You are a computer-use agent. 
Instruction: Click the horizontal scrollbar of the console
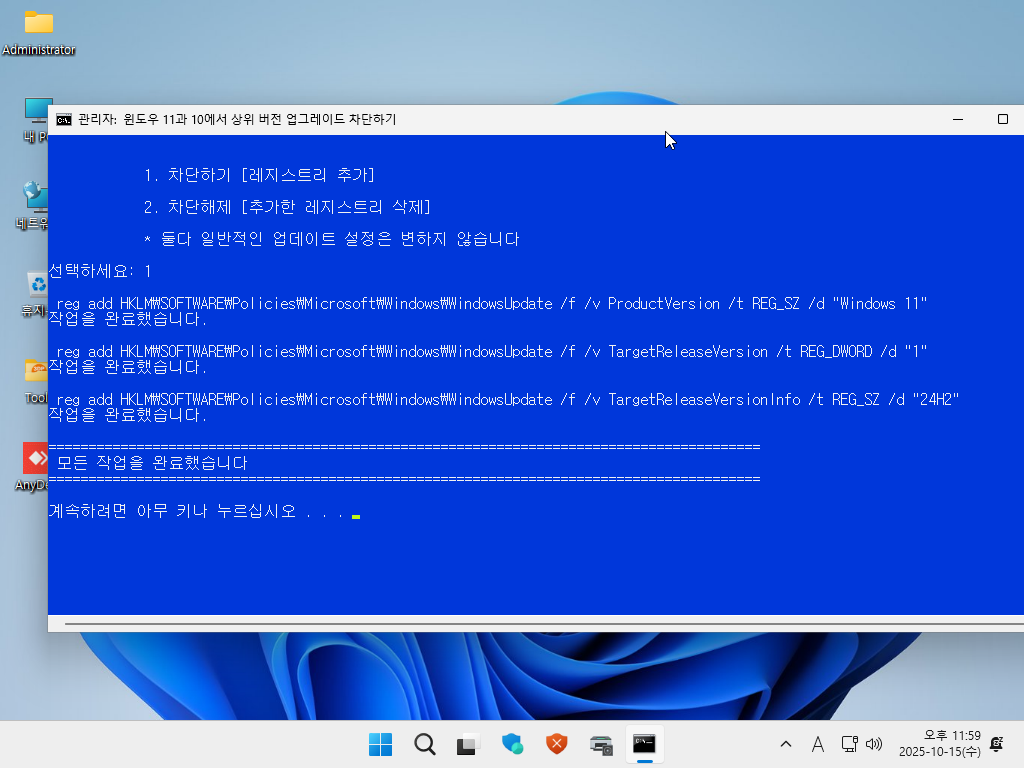544,624
